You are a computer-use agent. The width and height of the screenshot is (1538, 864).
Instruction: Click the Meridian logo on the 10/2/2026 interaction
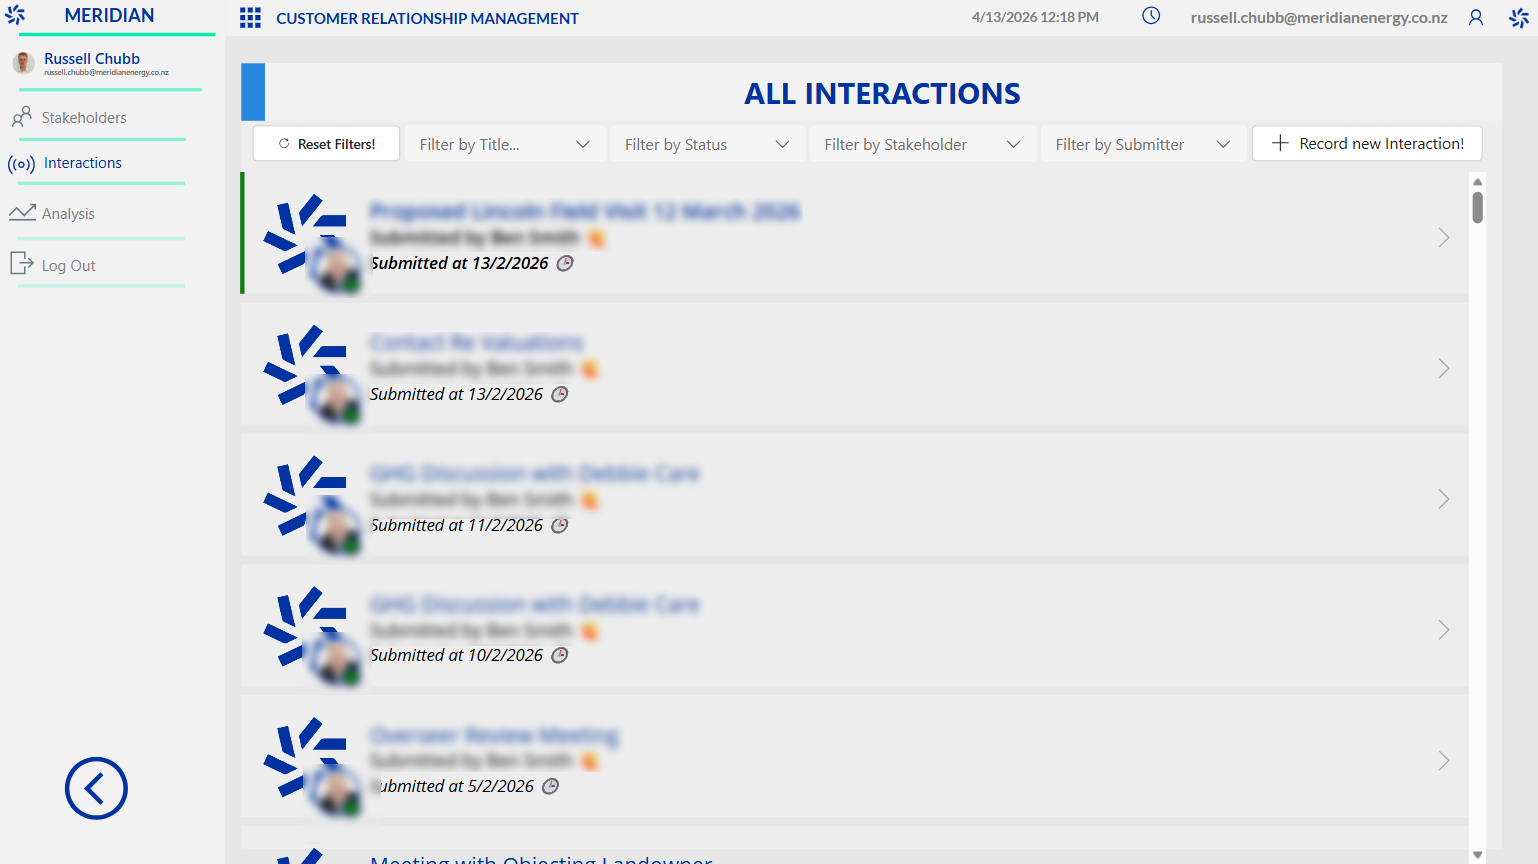pyautogui.click(x=304, y=625)
